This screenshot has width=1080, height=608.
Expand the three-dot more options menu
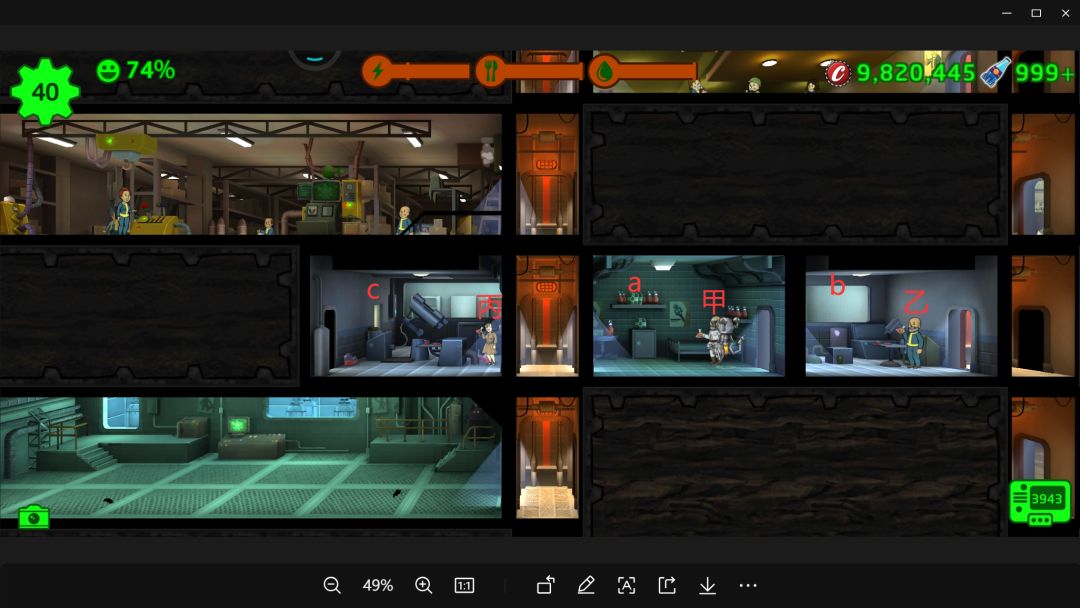(748, 586)
